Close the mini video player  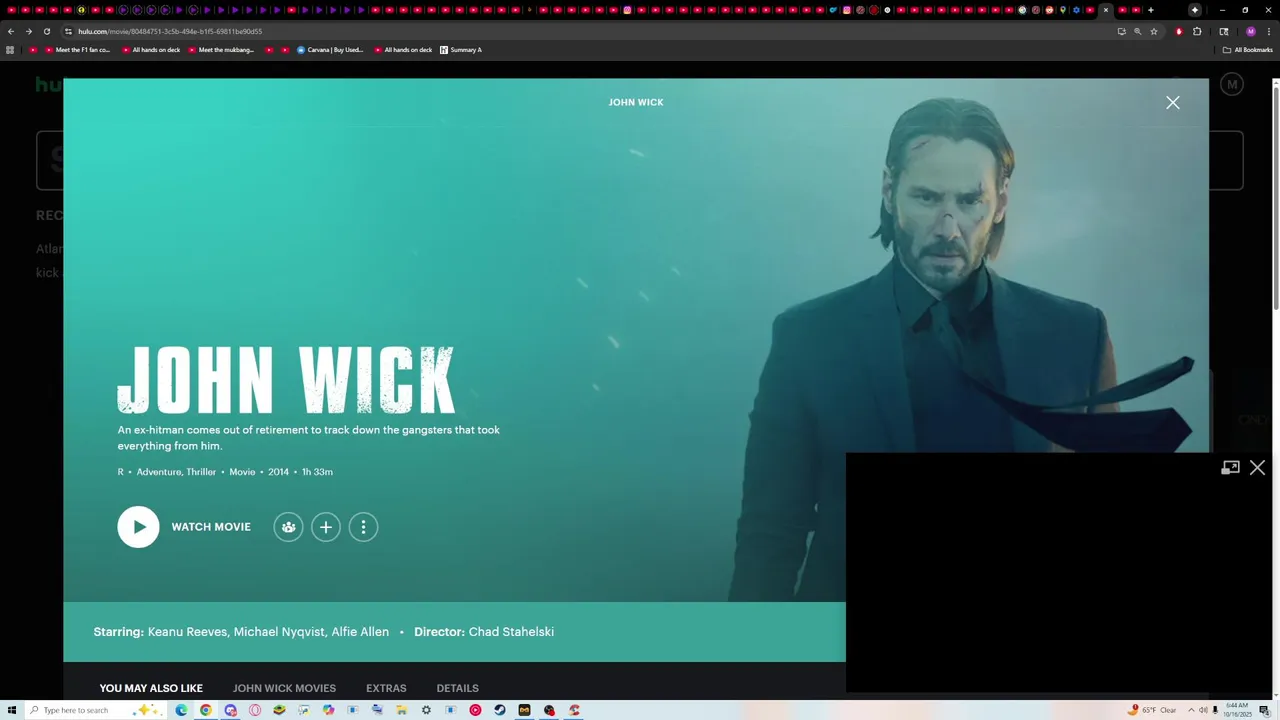click(x=1257, y=468)
